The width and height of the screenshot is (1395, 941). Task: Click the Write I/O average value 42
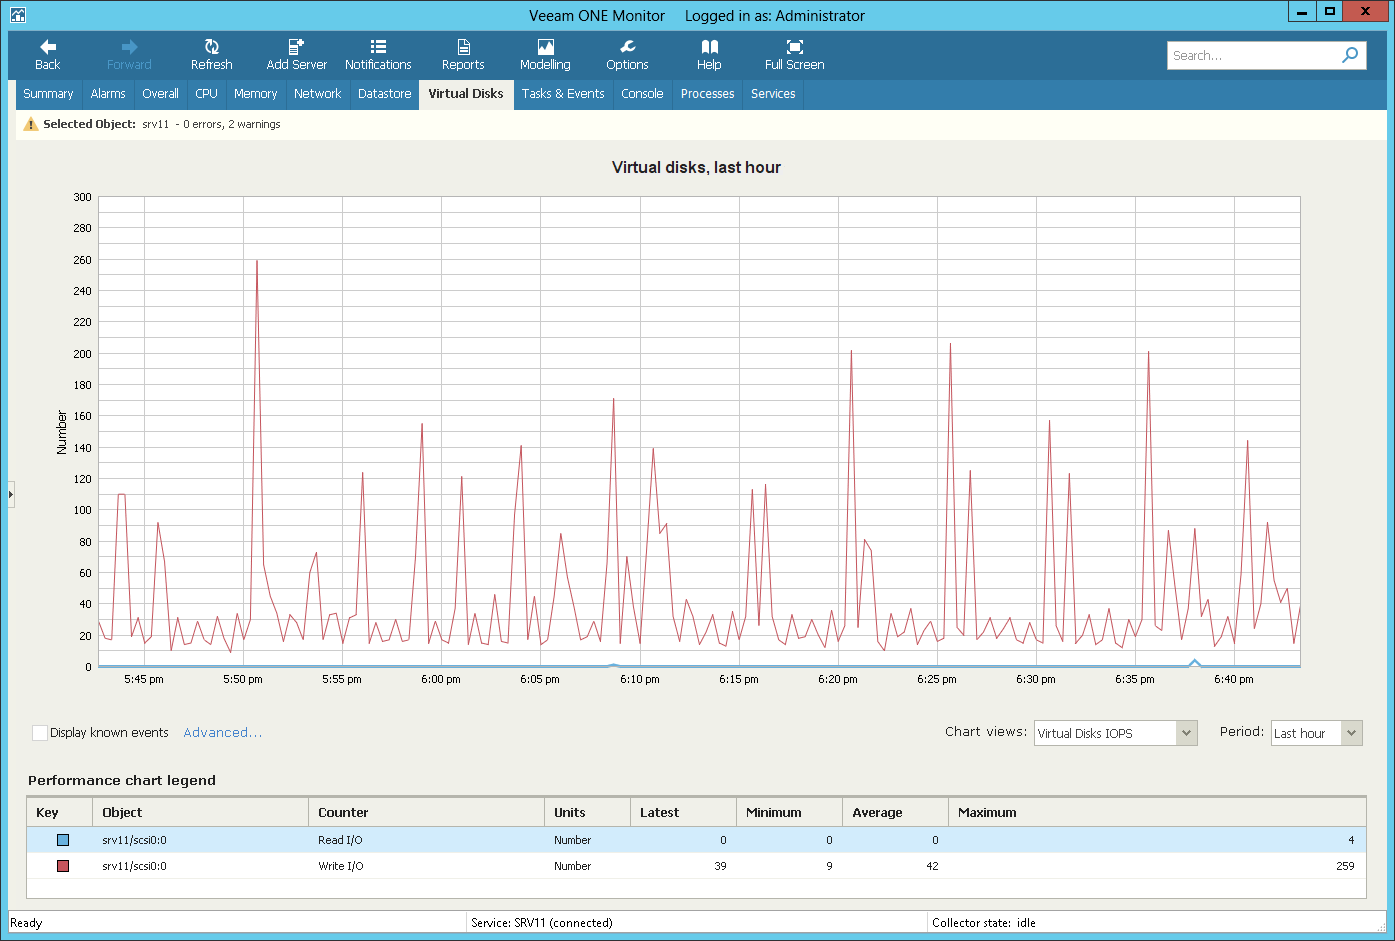932,866
